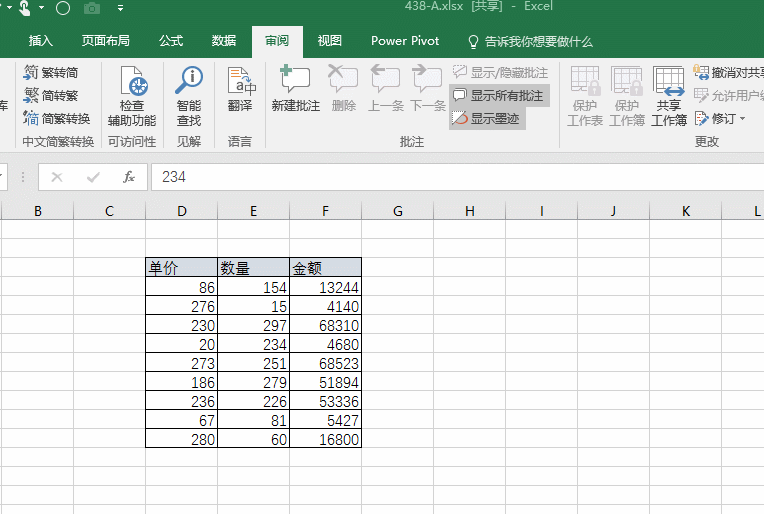
Task: Switch to the 公式 ribbon tab
Action: 171,41
